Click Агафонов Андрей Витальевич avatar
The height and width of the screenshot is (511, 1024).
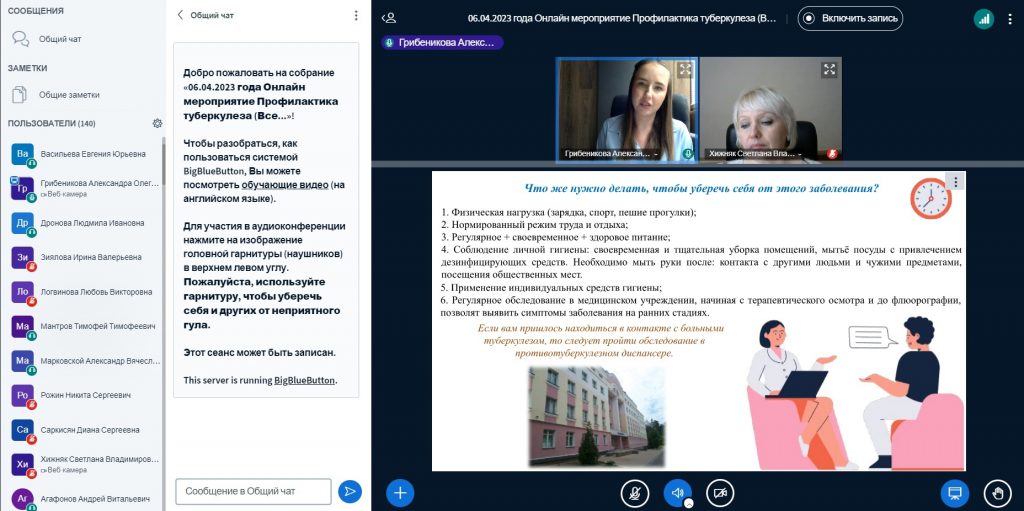point(22,499)
